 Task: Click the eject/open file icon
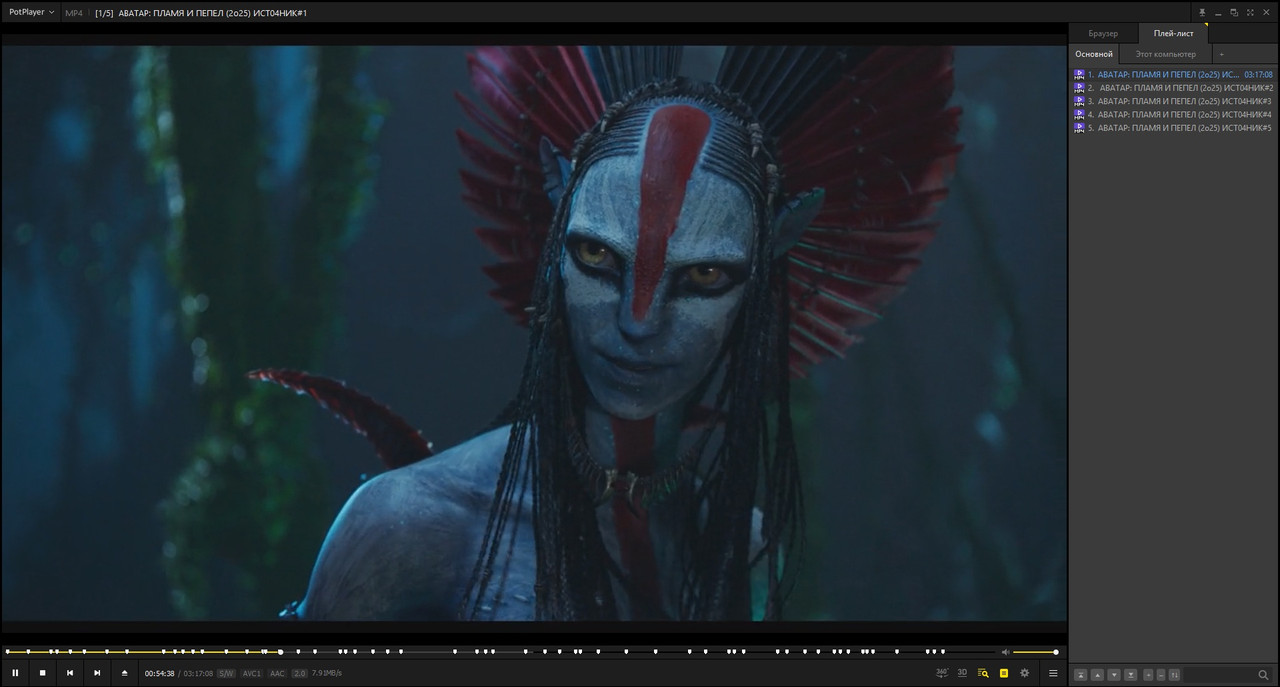point(124,673)
